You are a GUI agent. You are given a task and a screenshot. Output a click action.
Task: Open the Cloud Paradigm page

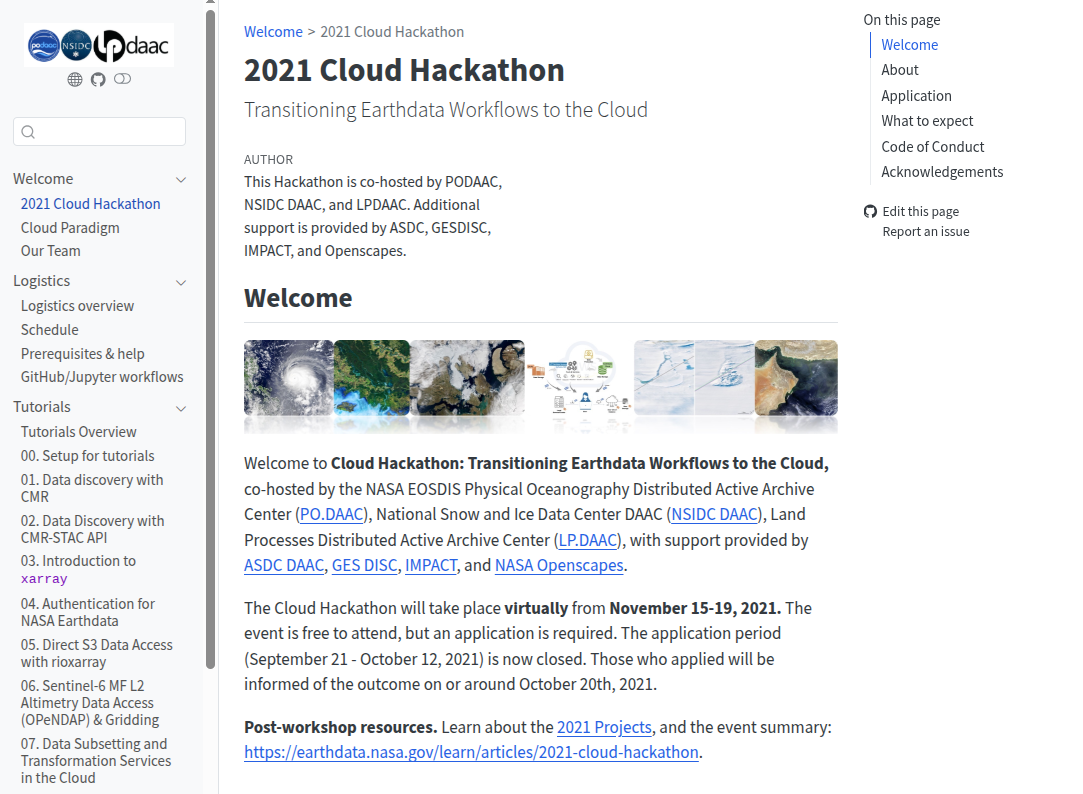tap(70, 228)
